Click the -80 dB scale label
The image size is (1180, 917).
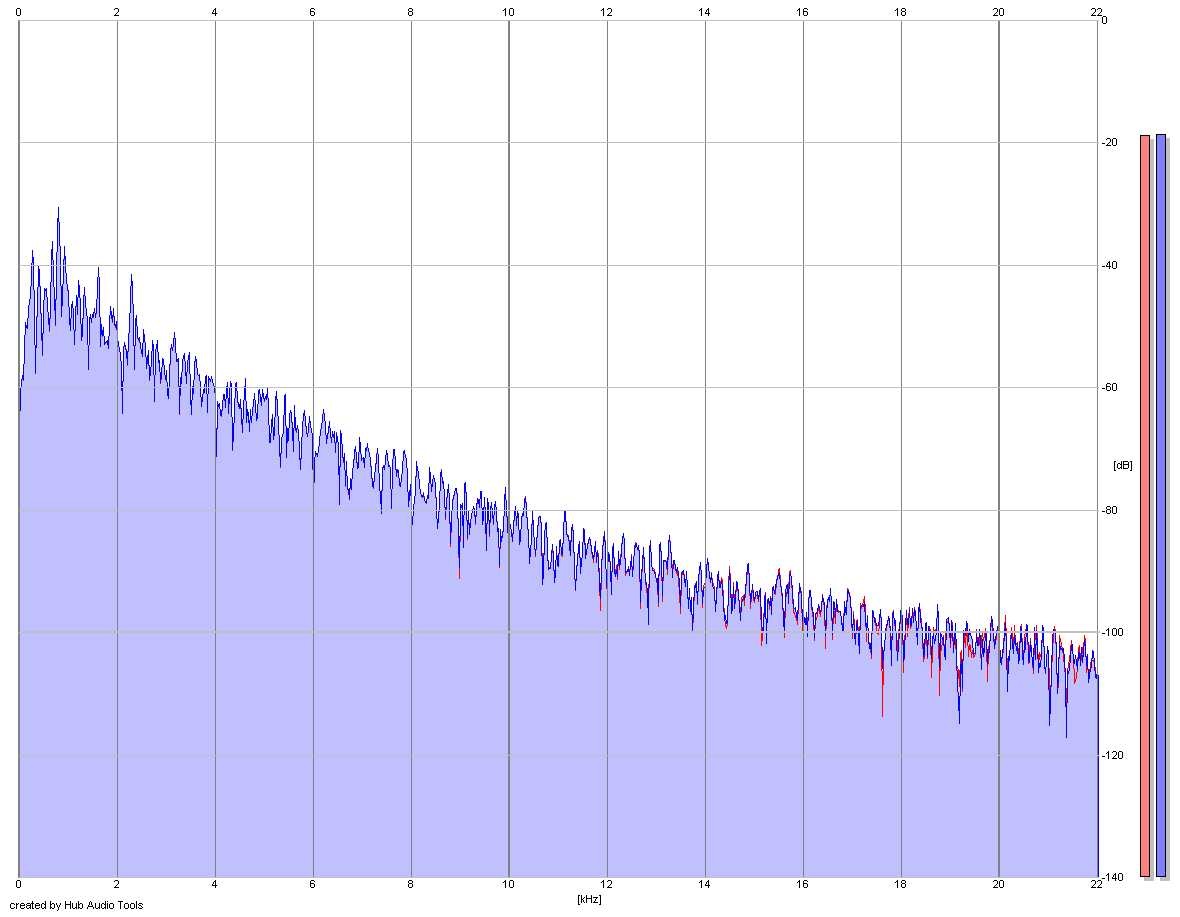(1109, 511)
